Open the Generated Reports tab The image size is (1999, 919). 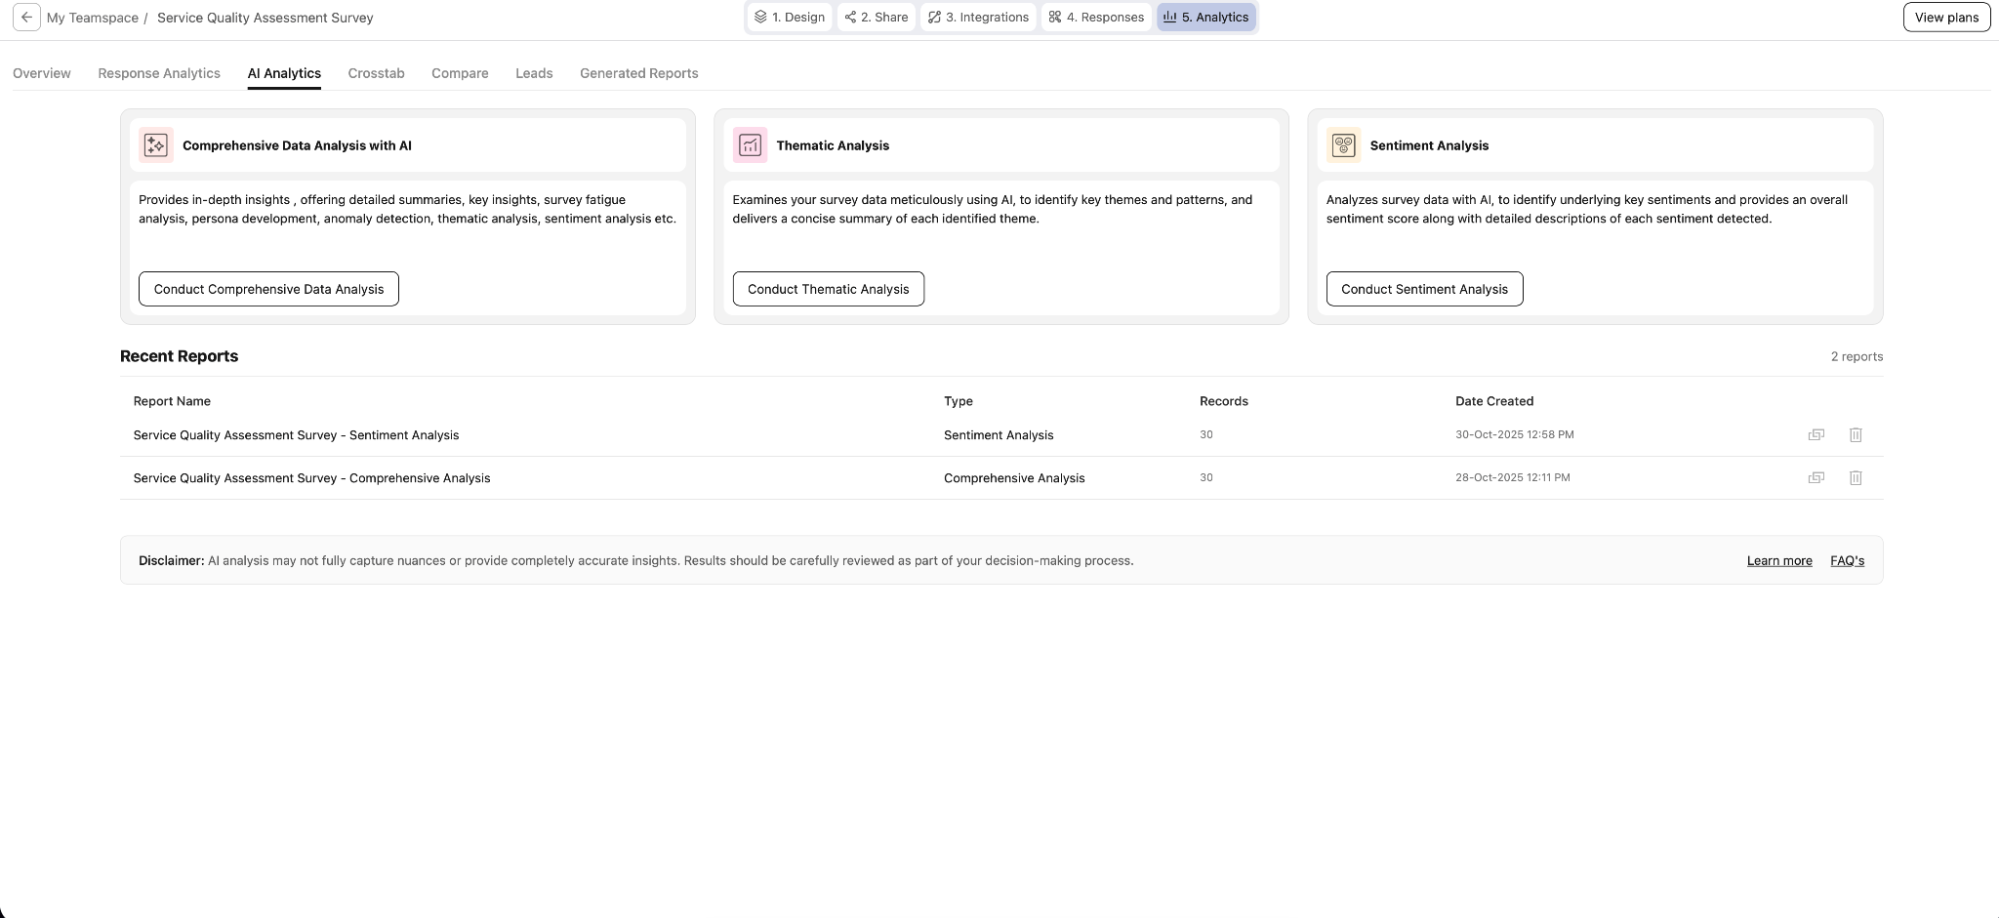pyautogui.click(x=638, y=73)
